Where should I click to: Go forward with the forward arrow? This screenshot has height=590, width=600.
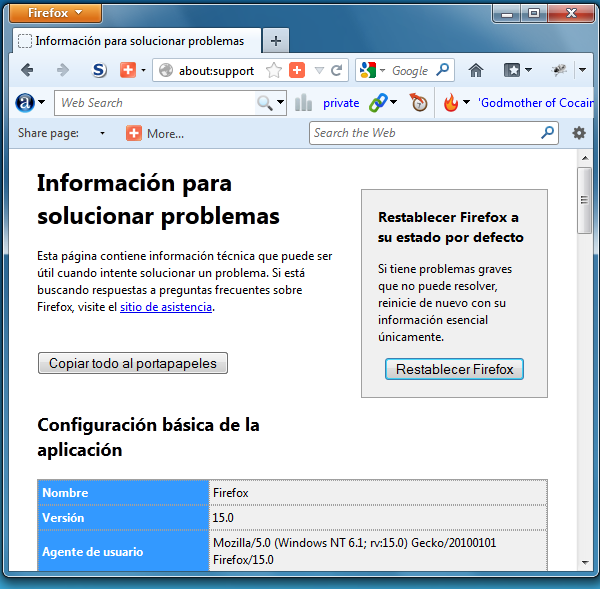[x=62, y=70]
